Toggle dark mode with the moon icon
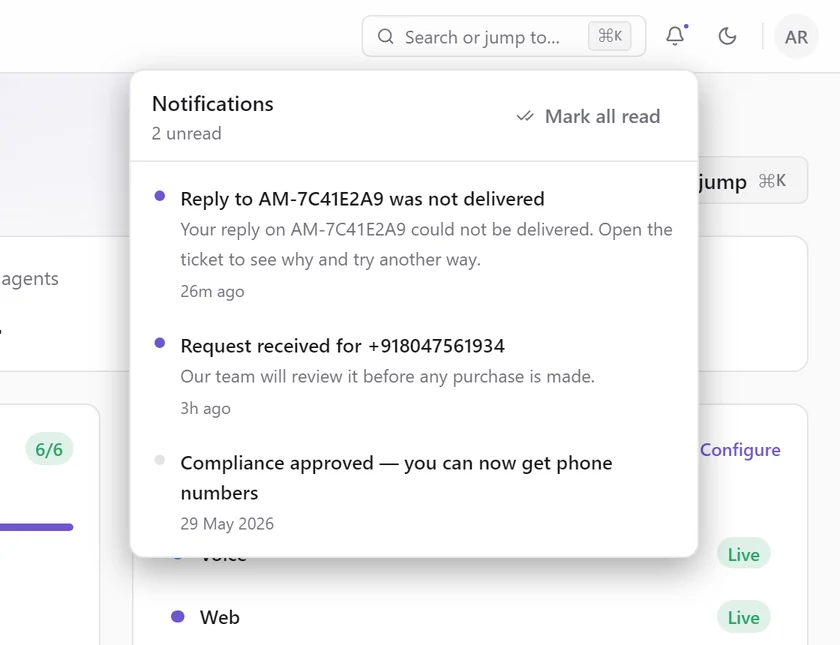The height and width of the screenshot is (645, 840). pos(727,36)
